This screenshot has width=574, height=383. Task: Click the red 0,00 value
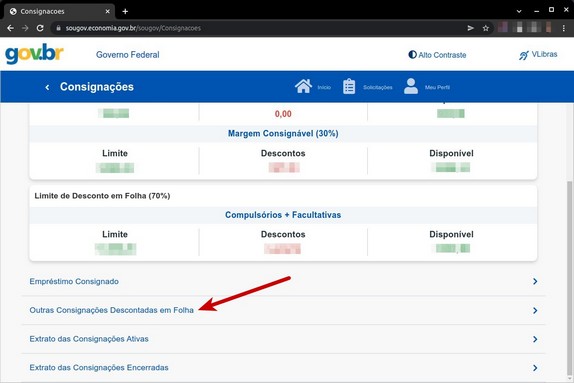283,114
